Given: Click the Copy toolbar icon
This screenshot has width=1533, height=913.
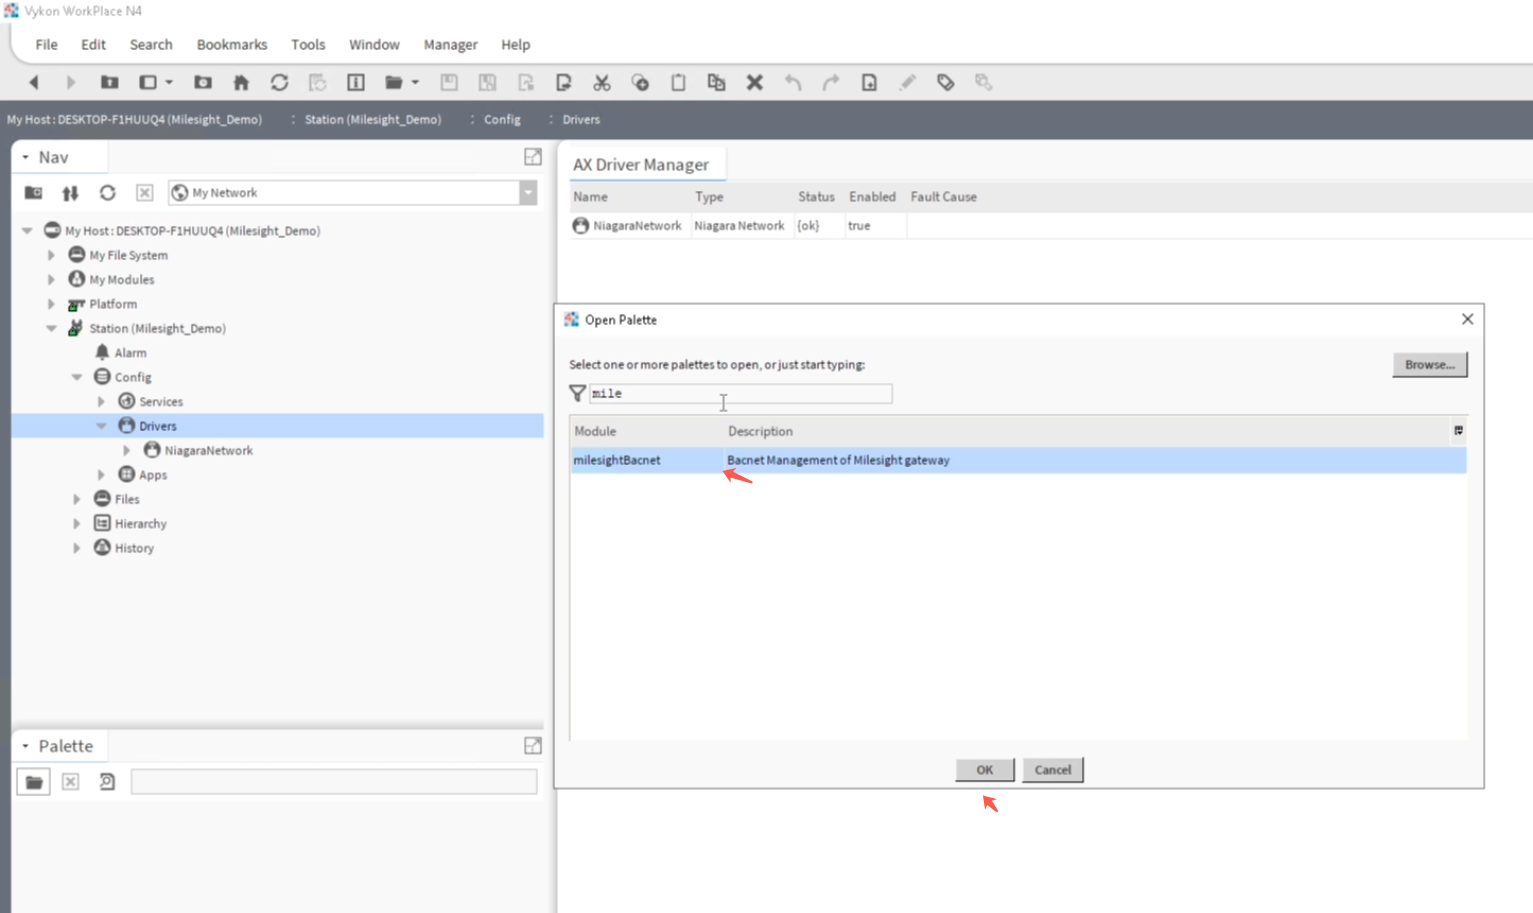Looking at the screenshot, I should coord(640,83).
